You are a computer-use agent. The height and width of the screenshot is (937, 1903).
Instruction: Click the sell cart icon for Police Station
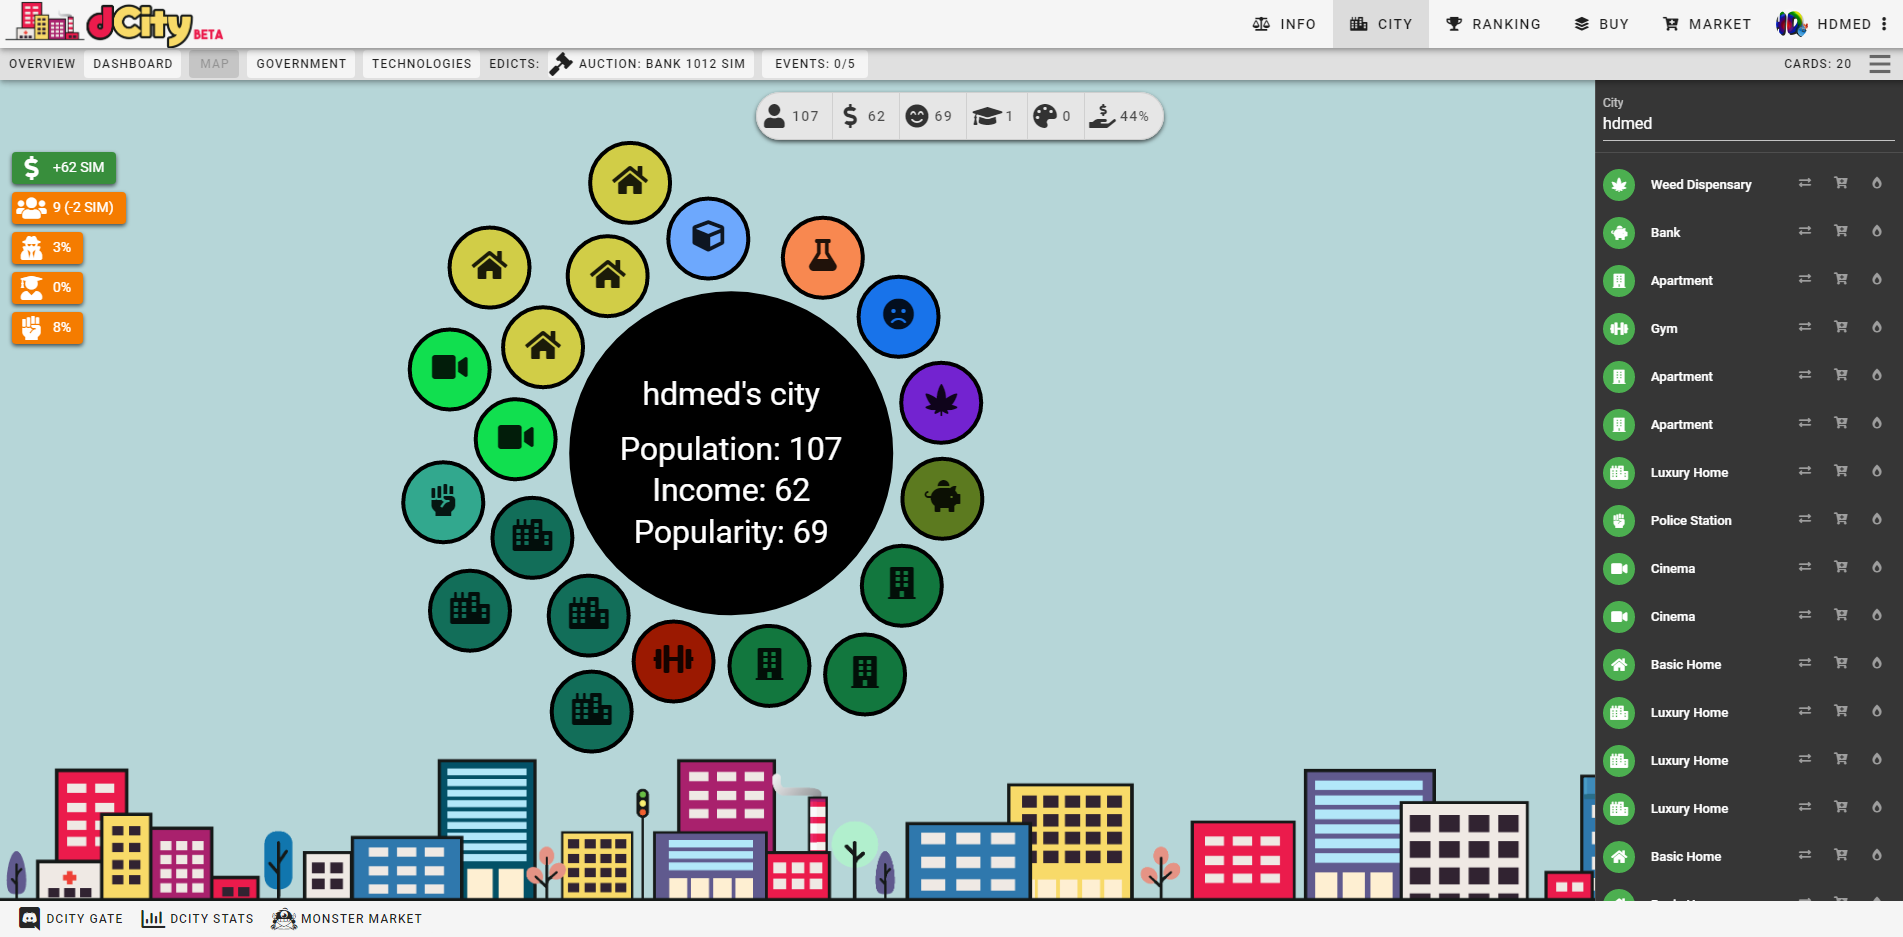1841,519
